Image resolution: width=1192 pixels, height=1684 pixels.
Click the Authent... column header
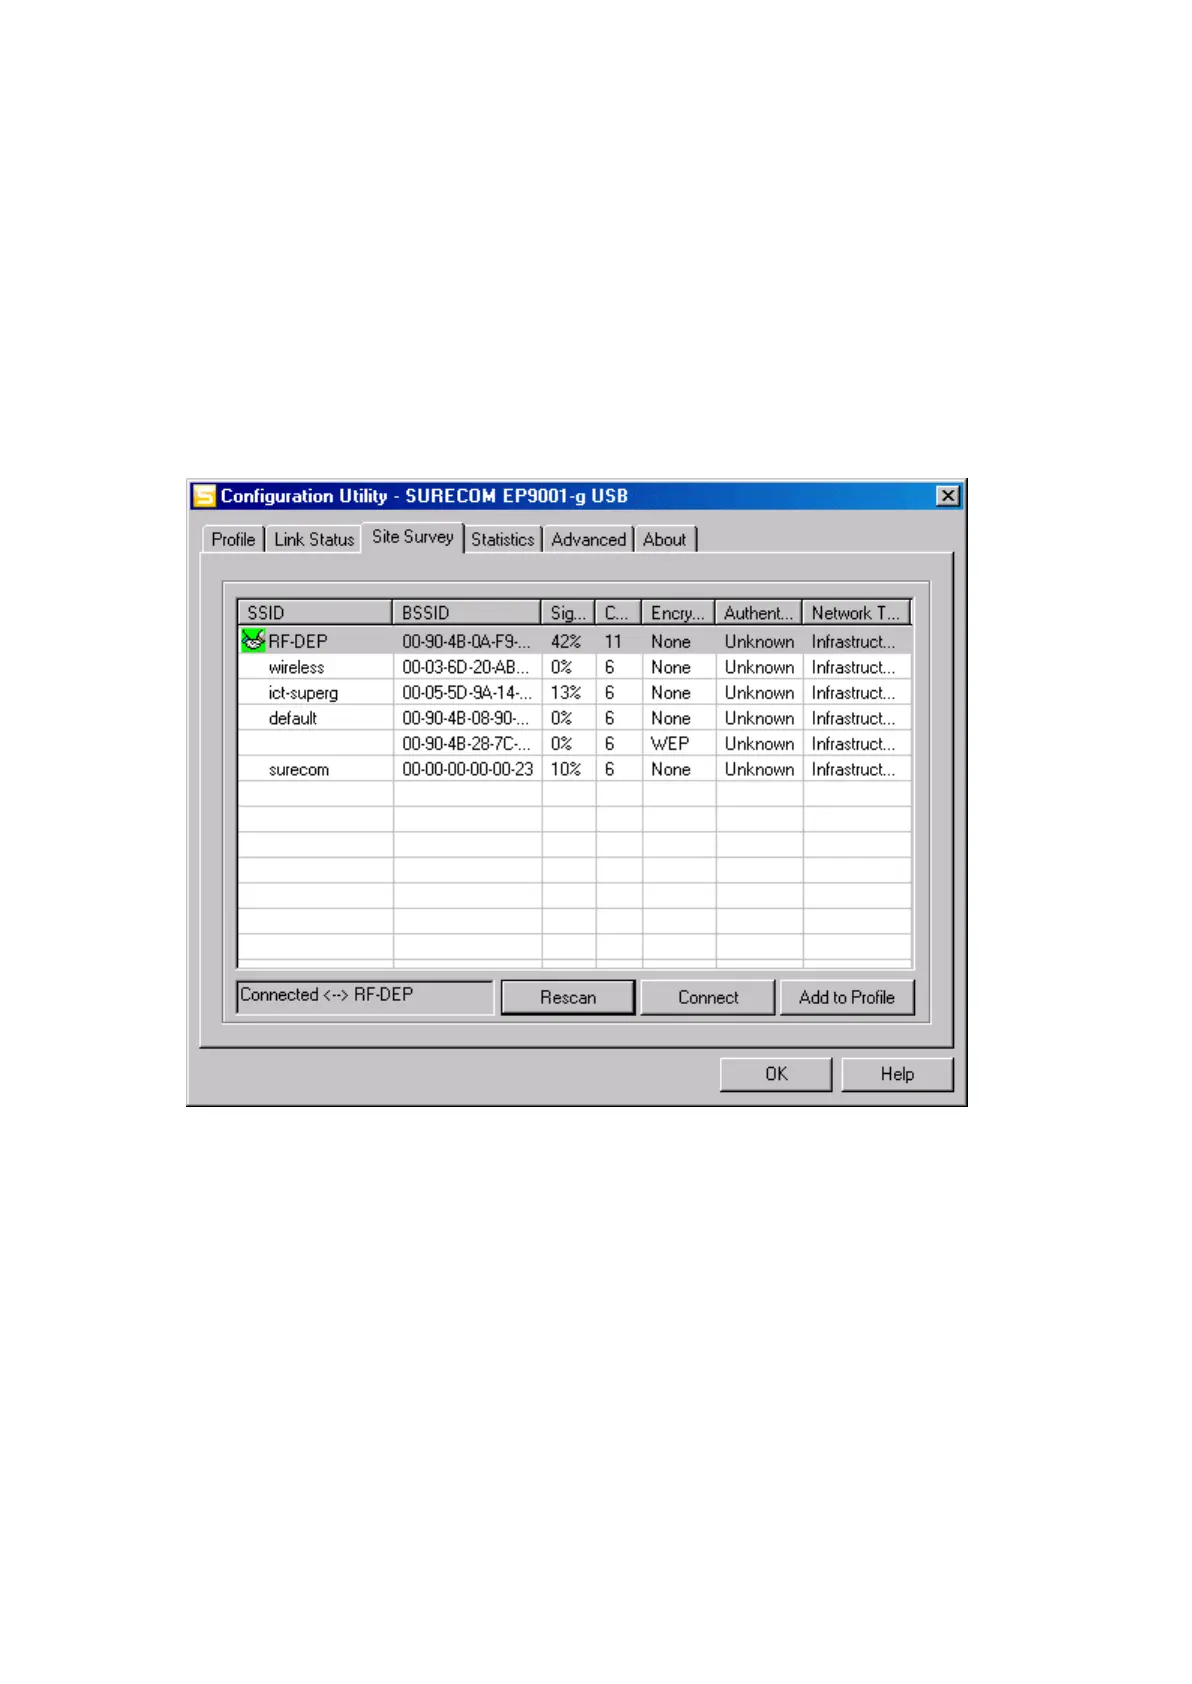tap(759, 613)
